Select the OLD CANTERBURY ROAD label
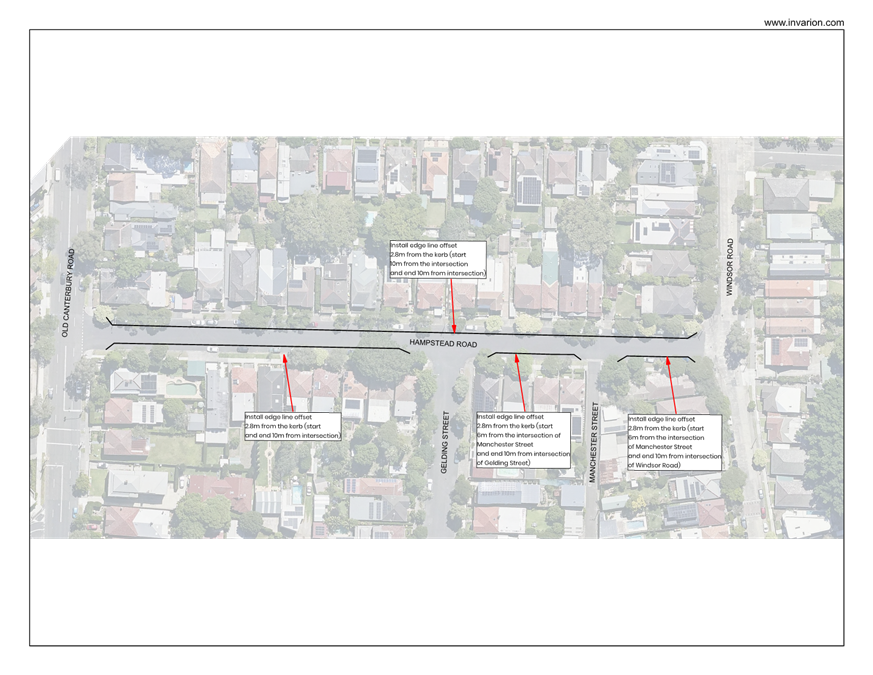Image resolution: width=873 pixels, height=675 pixels. tap(66, 292)
